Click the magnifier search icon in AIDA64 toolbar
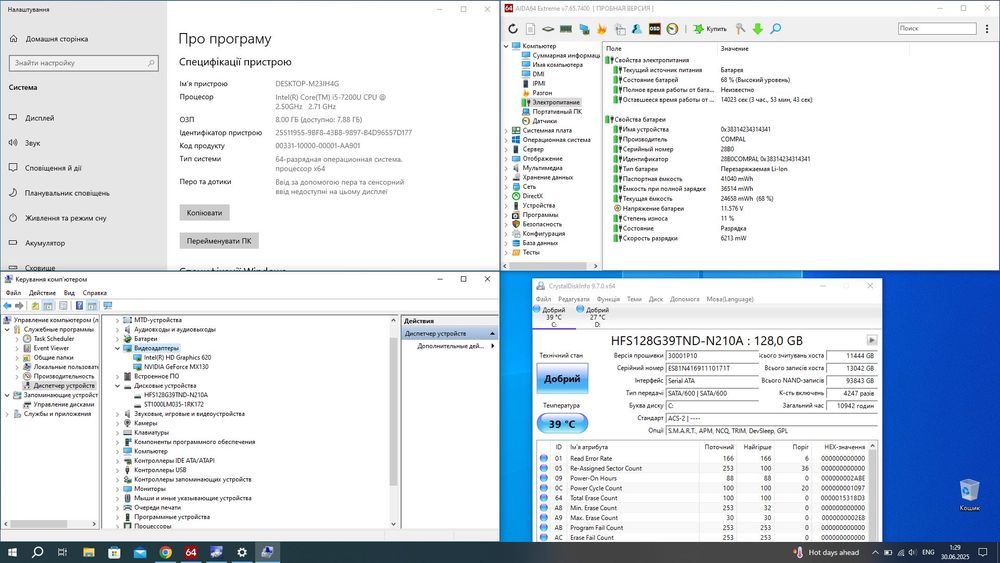The width and height of the screenshot is (1000, 563). coord(775,29)
